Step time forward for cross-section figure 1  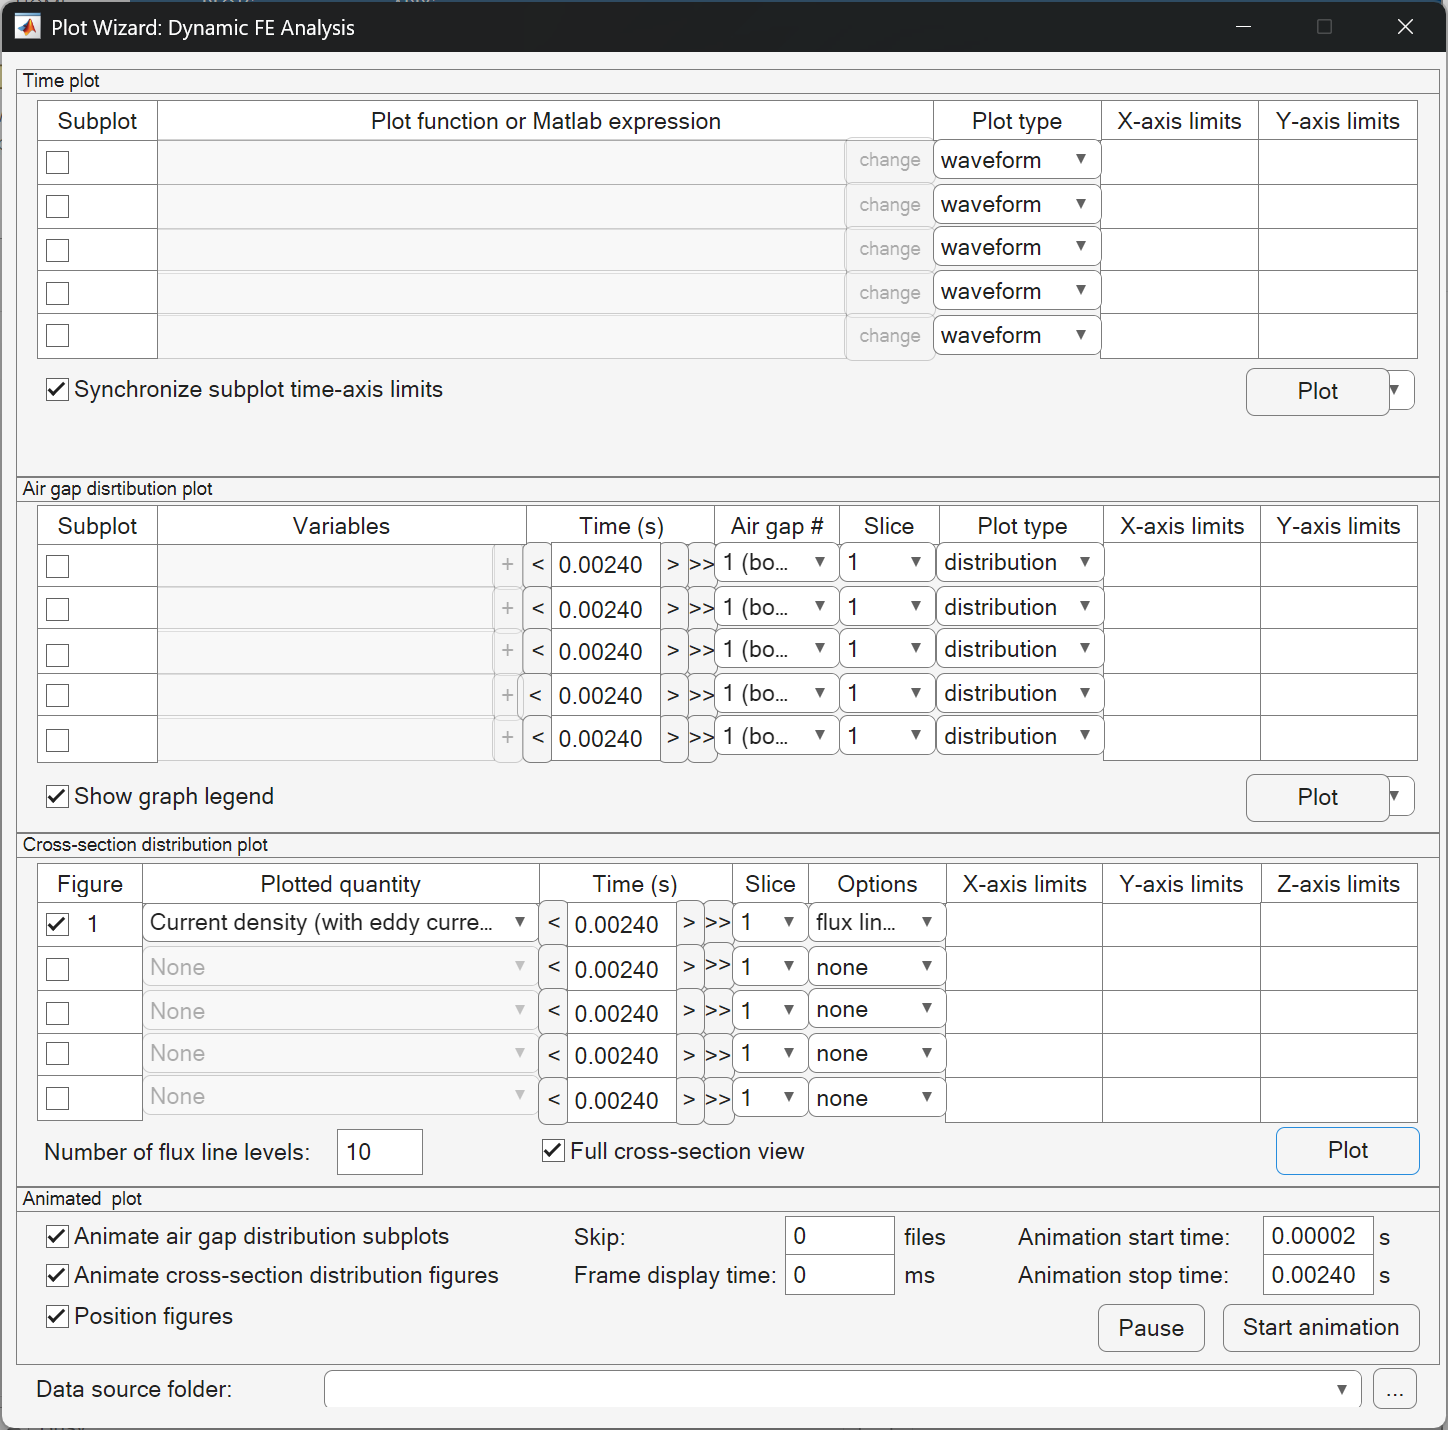[x=689, y=924]
